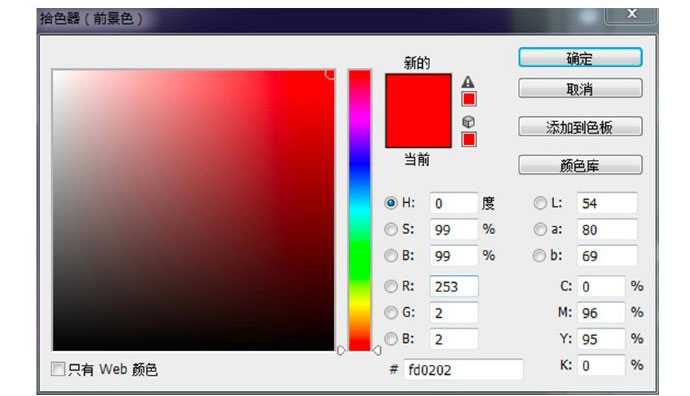Click the out-of-gamut warning triangle icon
Viewport: 690px width, 396px height.
point(468,82)
